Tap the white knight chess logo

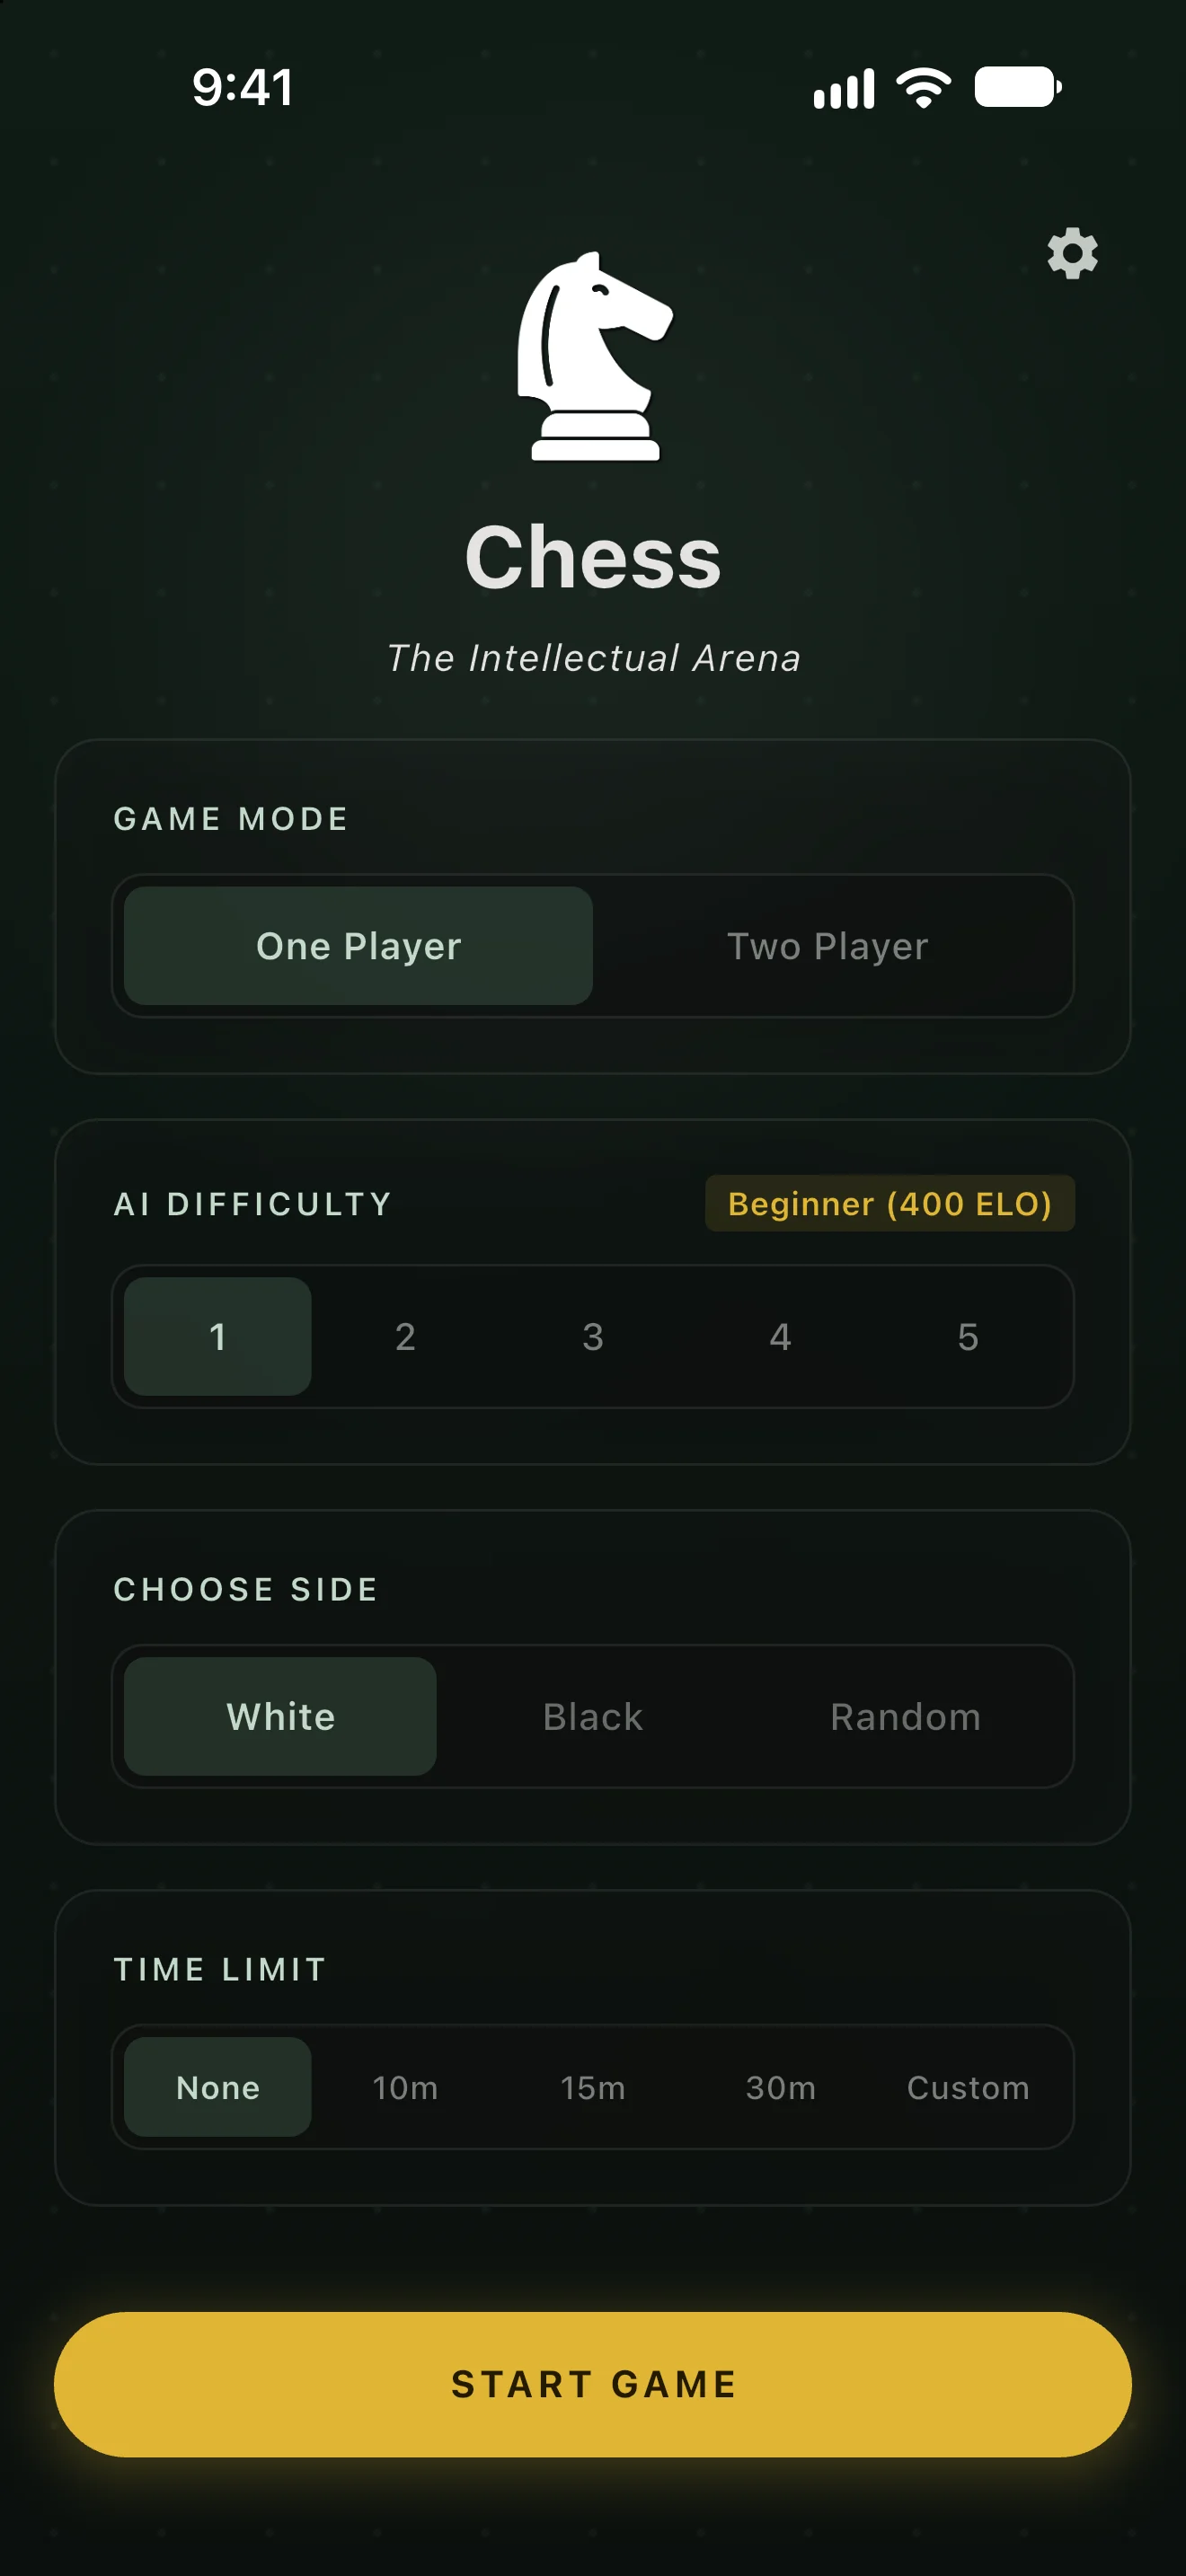594,356
